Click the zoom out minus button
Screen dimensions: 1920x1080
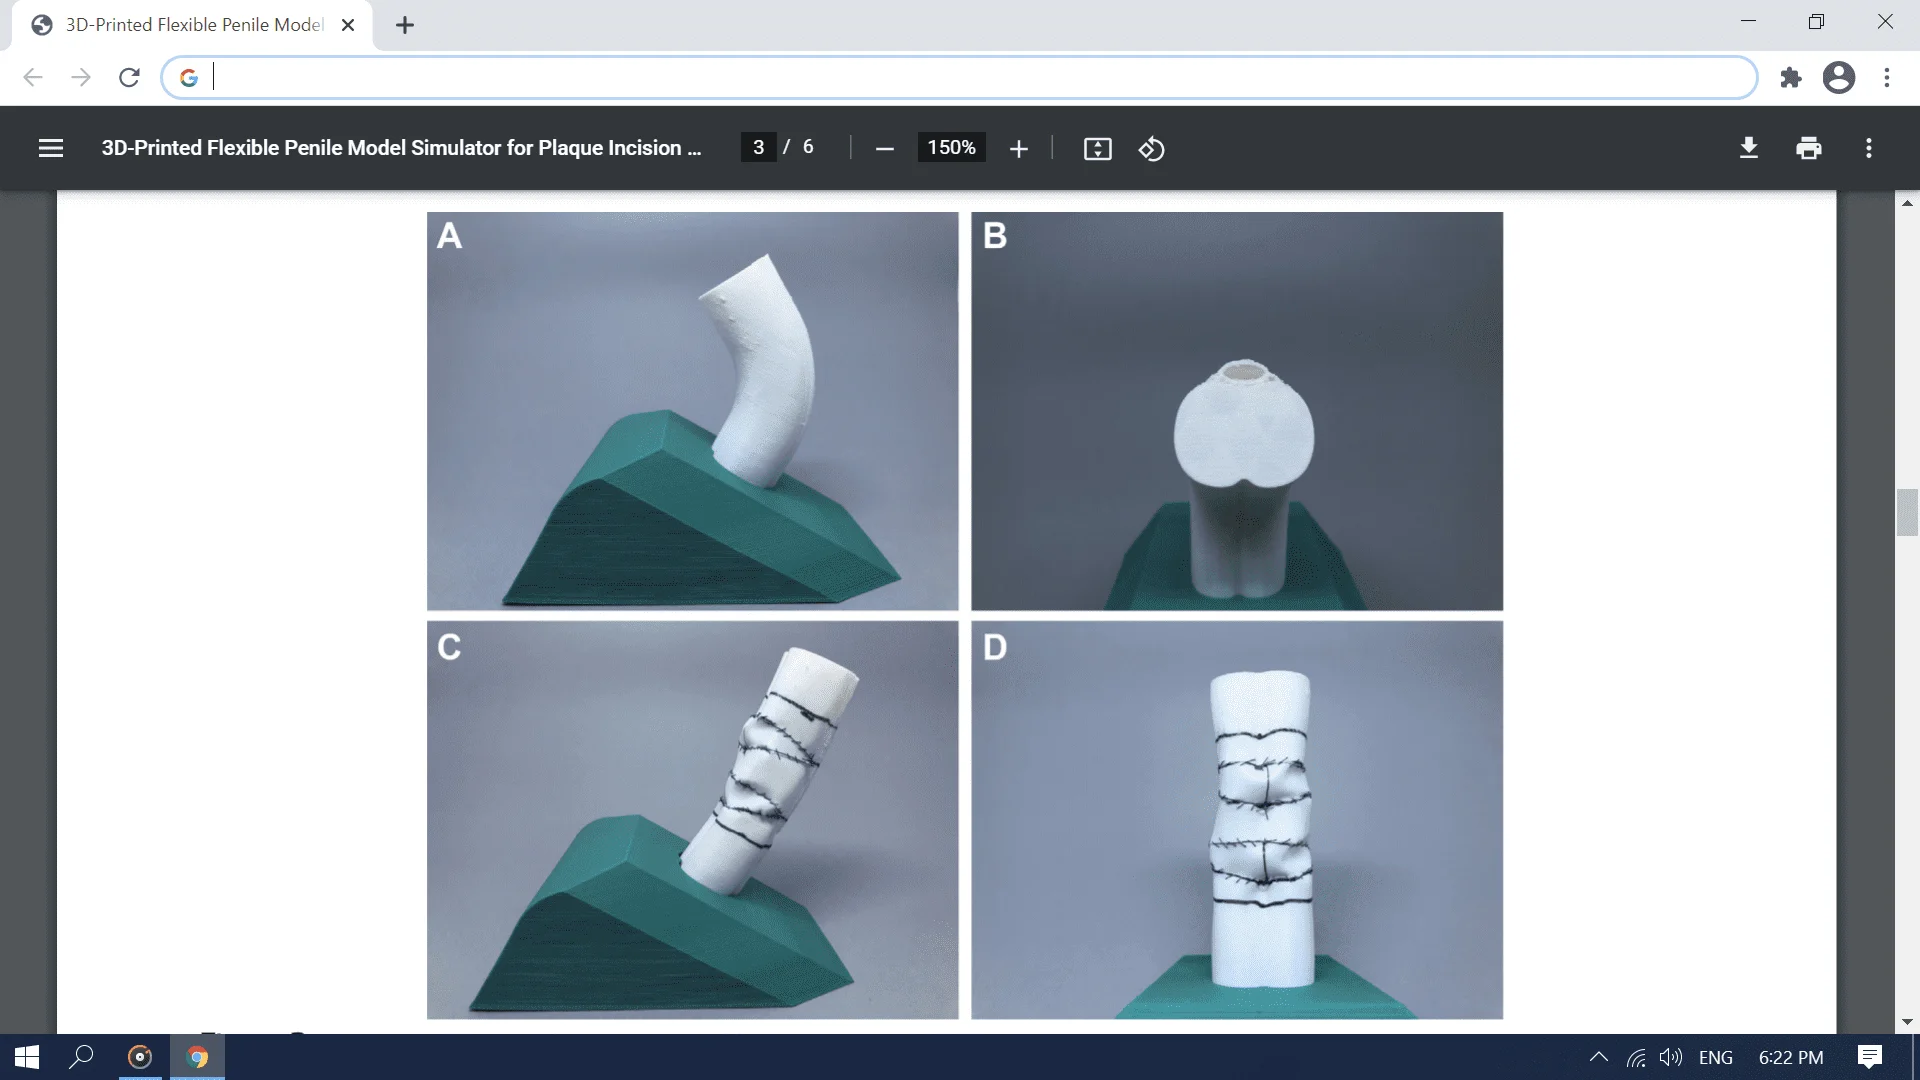click(884, 149)
